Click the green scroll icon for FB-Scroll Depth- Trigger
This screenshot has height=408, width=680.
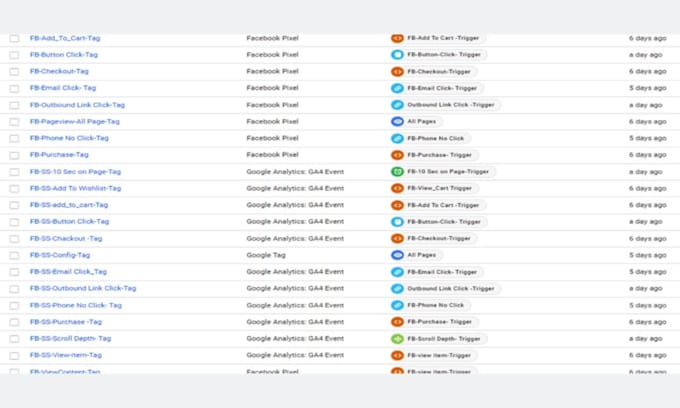click(x=397, y=339)
